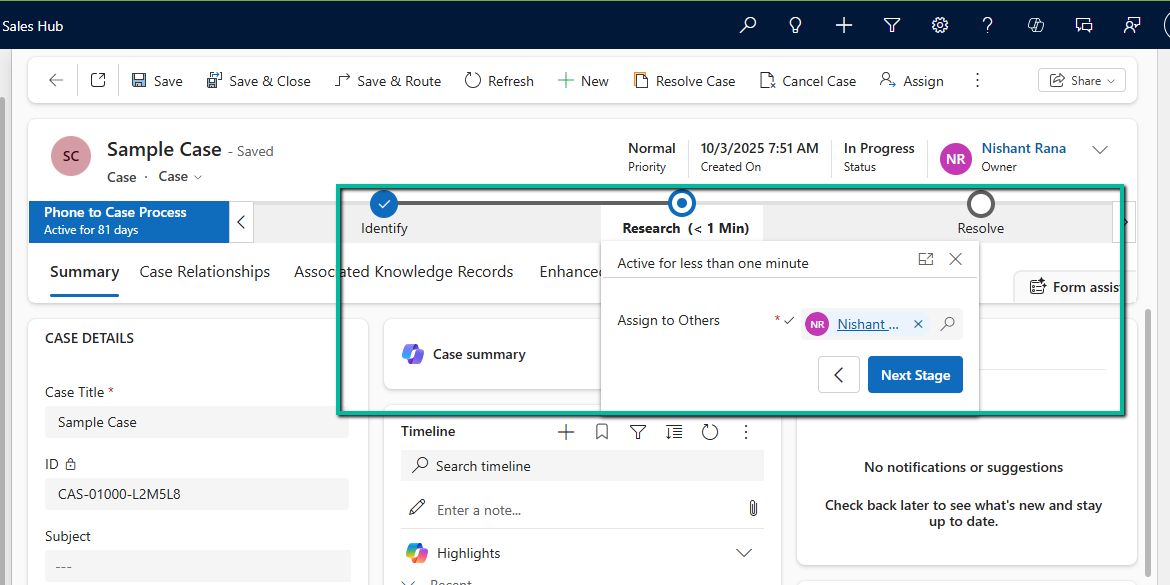Image resolution: width=1170 pixels, height=585 pixels.
Task: Remove Nishant from Assign to Others field
Action: (918, 324)
